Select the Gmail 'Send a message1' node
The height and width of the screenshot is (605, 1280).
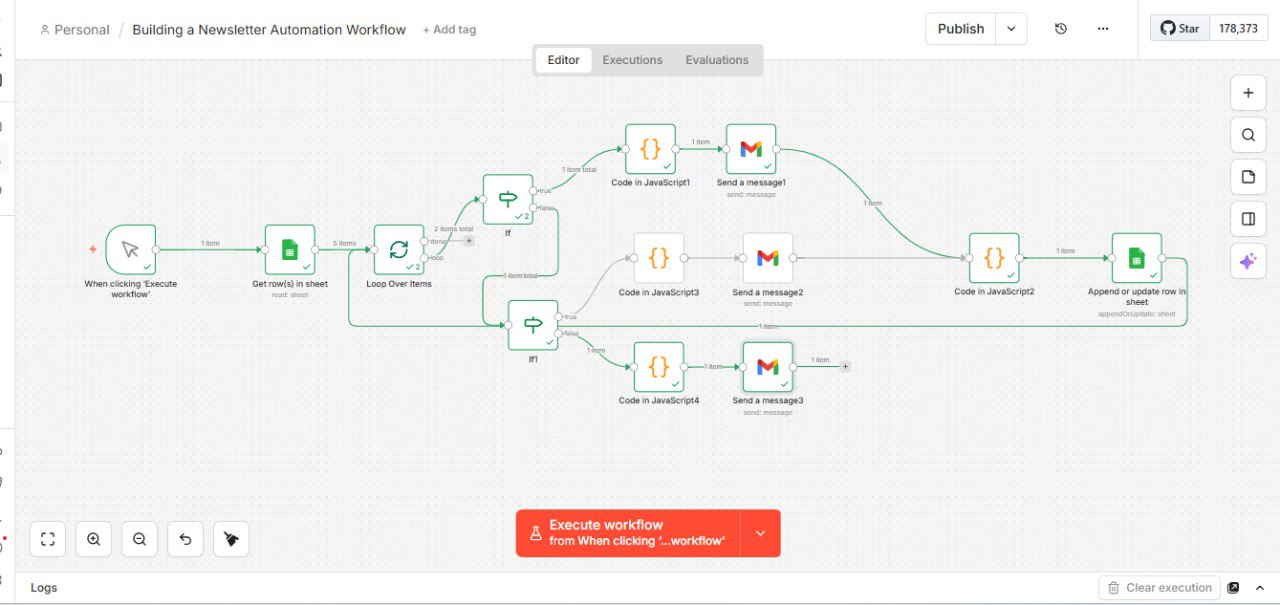coord(751,149)
